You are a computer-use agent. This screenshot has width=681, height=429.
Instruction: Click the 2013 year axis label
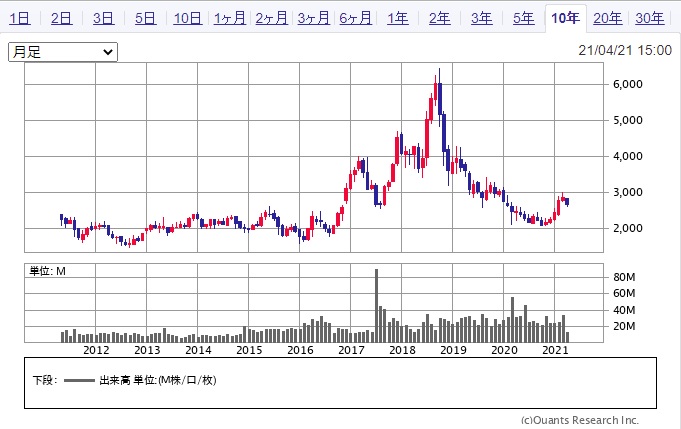tap(147, 350)
